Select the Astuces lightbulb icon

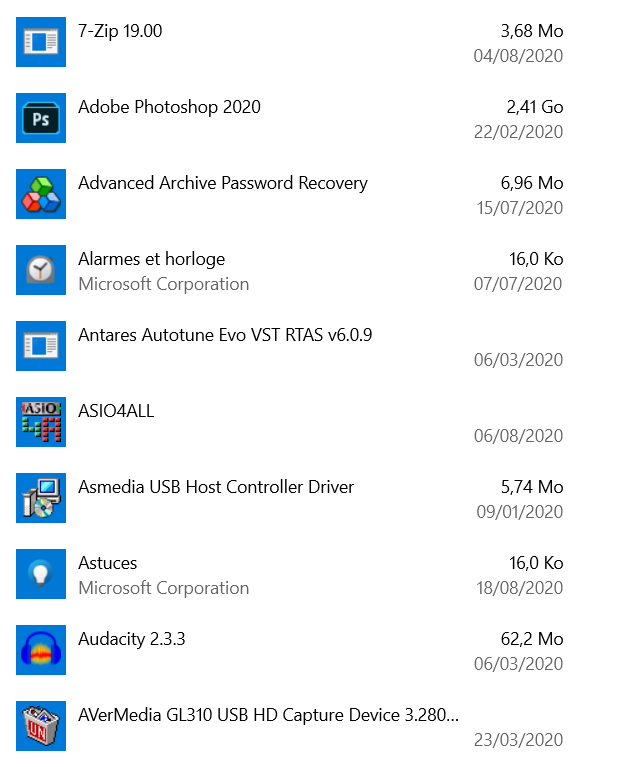tap(41, 574)
